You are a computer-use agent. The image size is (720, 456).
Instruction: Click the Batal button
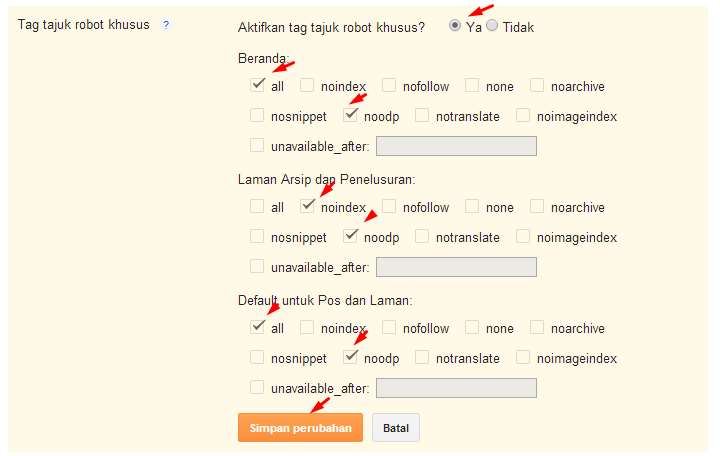point(396,428)
